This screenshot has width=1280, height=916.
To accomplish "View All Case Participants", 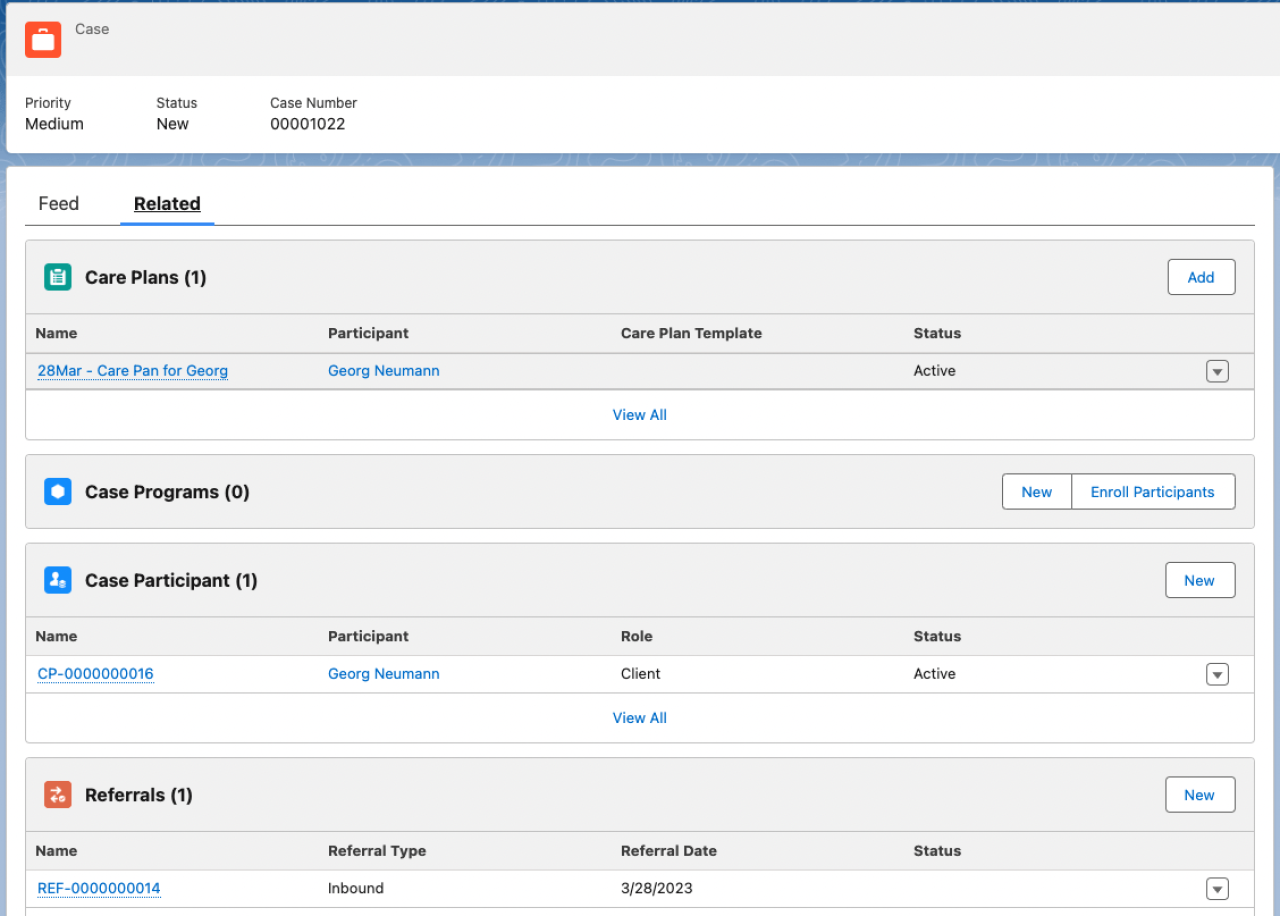I will [x=640, y=718].
